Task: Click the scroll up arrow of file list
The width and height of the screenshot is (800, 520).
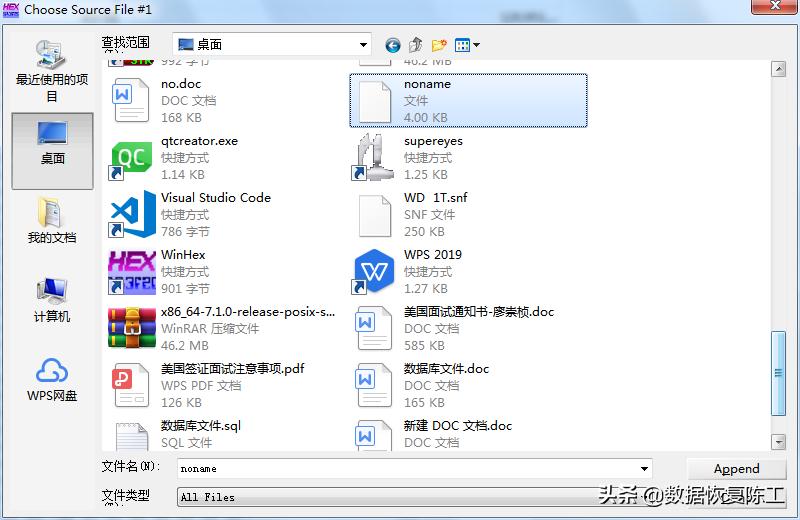Action: 778,69
